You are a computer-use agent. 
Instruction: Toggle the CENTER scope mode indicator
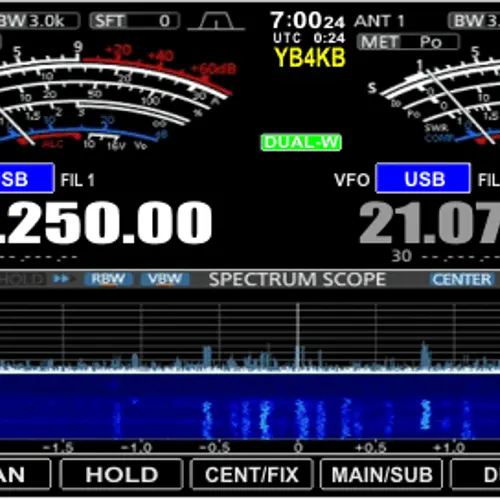coord(462,279)
